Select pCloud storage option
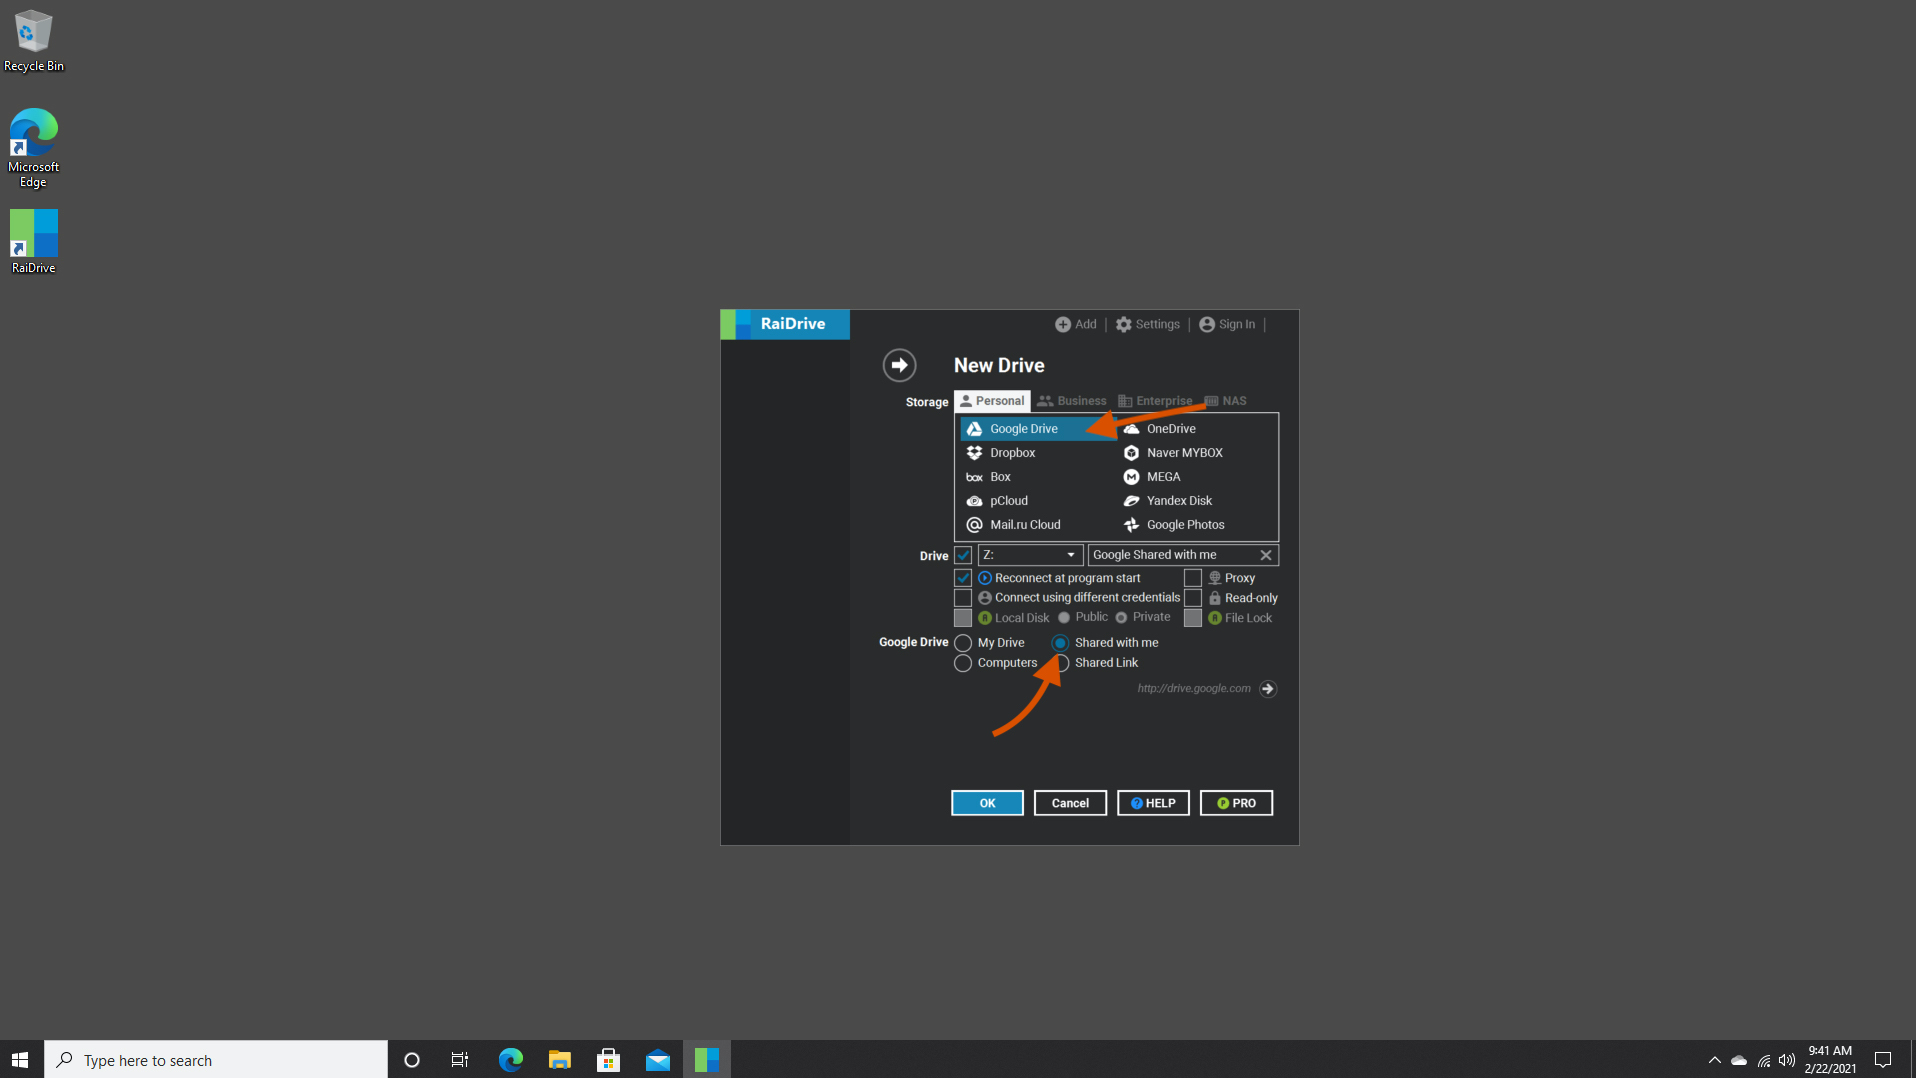 (1007, 500)
